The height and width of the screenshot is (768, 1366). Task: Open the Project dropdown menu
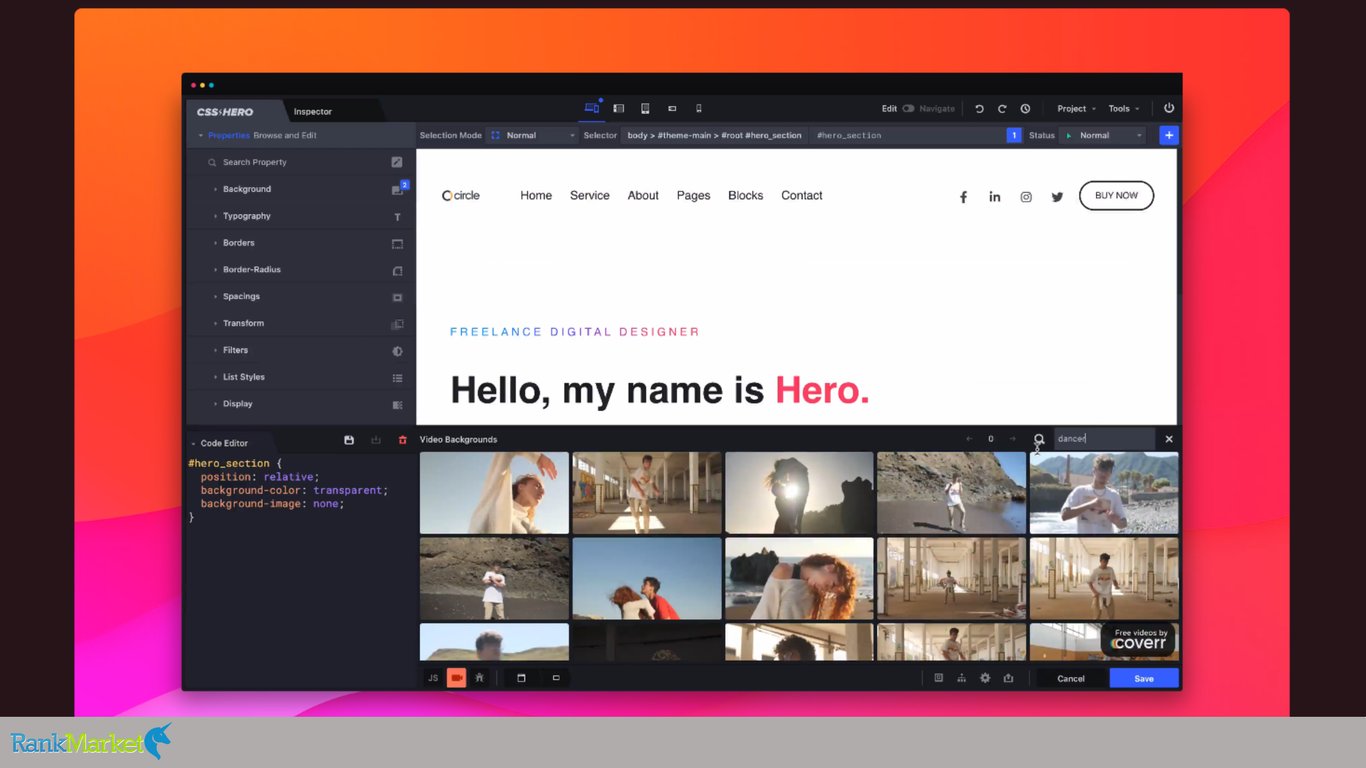(x=1076, y=108)
